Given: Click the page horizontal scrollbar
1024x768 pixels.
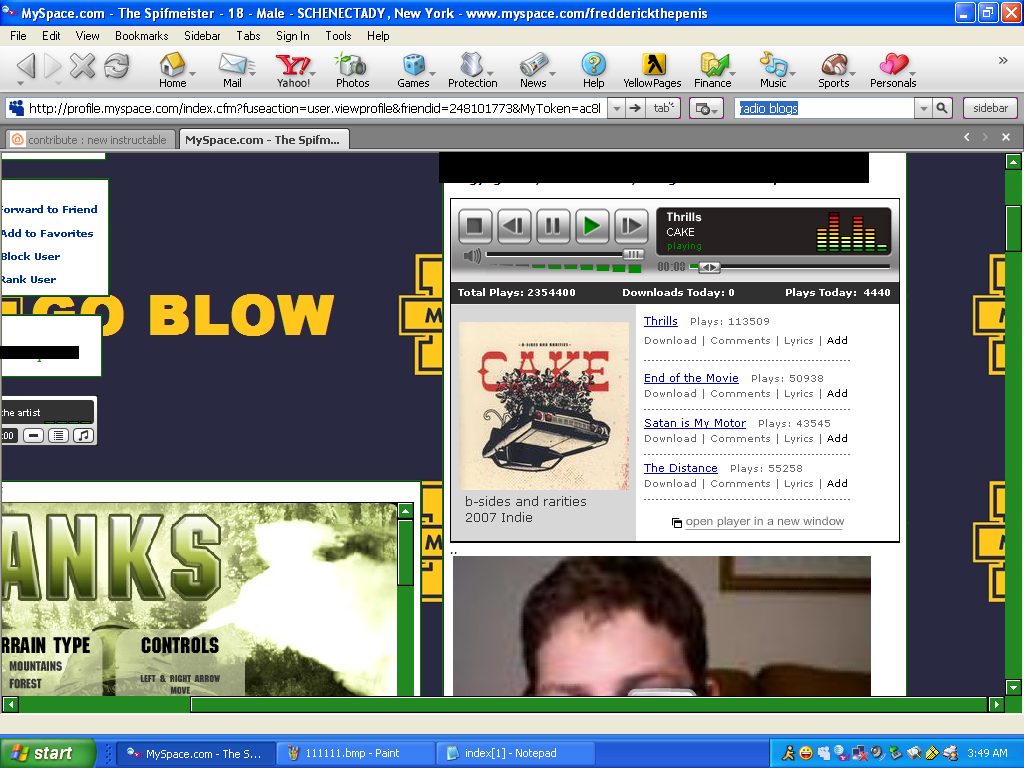Looking at the screenshot, I should click(x=589, y=704).
